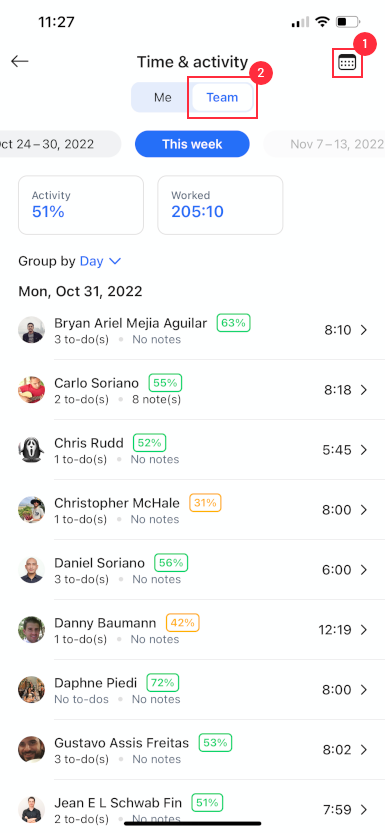Tap Daphne Piedi's avatar
Image resolution: width=385 pixels, height=833 pixels.
31,690
